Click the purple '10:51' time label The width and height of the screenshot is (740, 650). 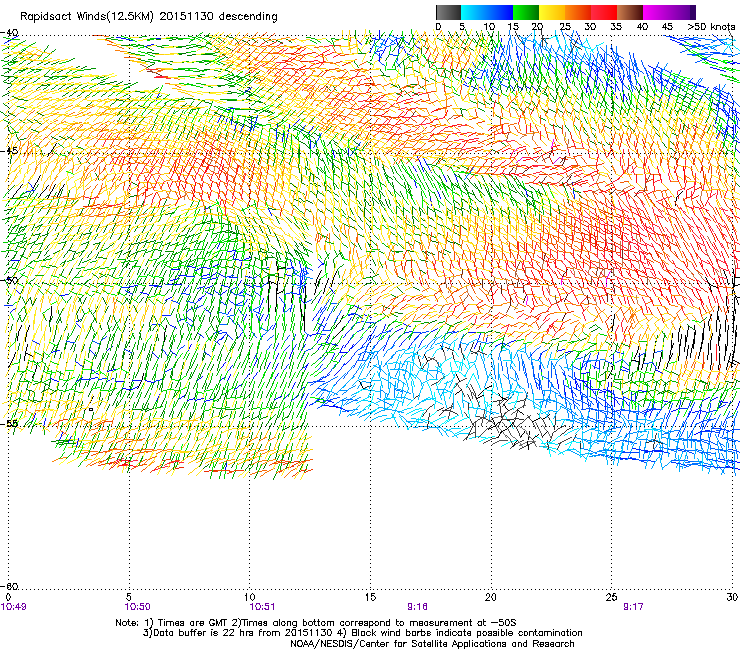[x=262, y=607]
